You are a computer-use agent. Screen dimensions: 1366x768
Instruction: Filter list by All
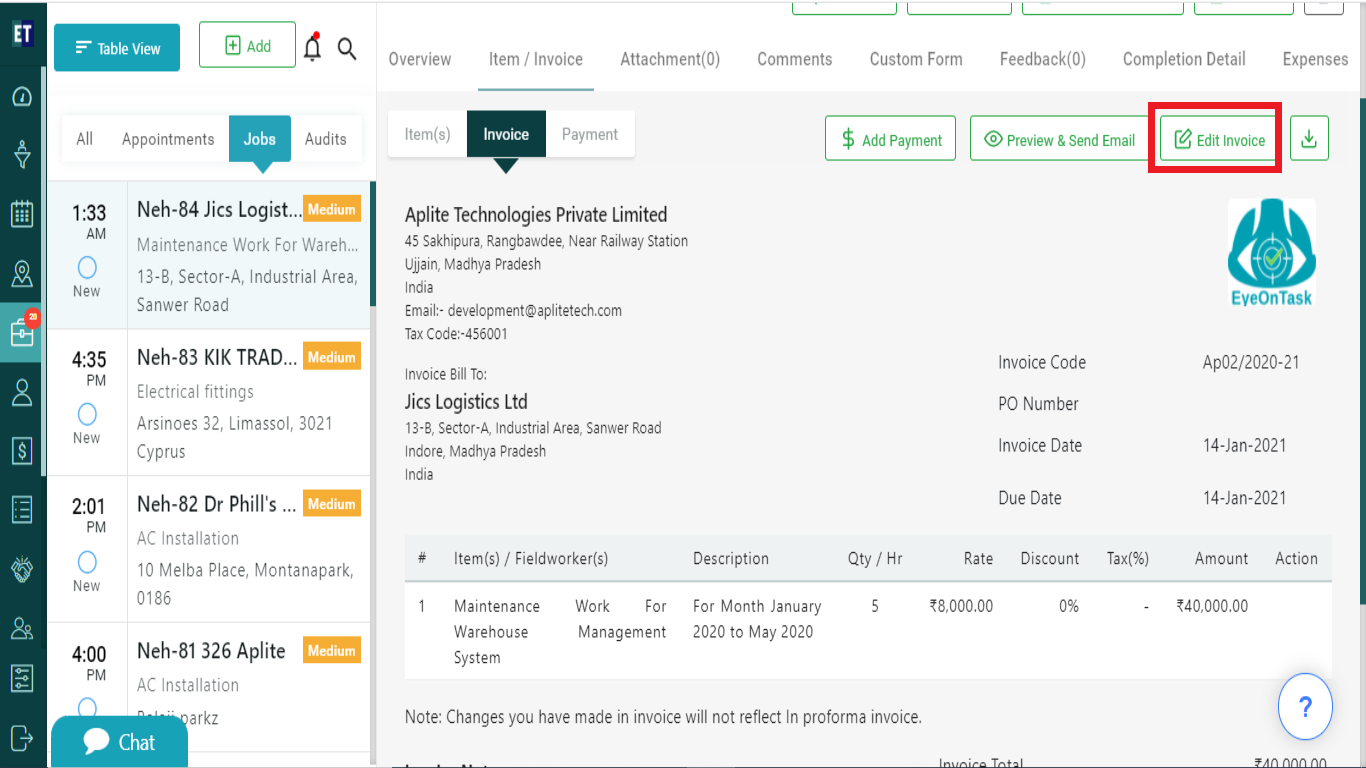coord(85,139)
